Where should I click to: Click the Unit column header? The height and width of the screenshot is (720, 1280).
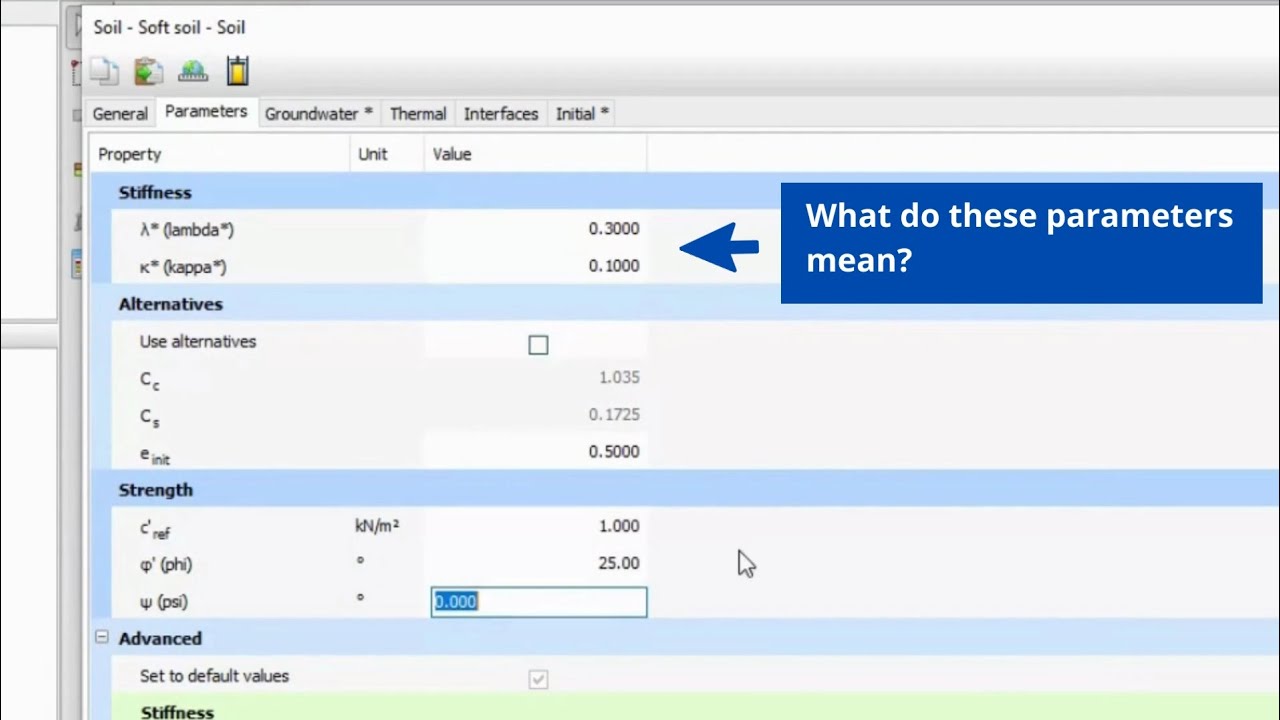point(388,154)
